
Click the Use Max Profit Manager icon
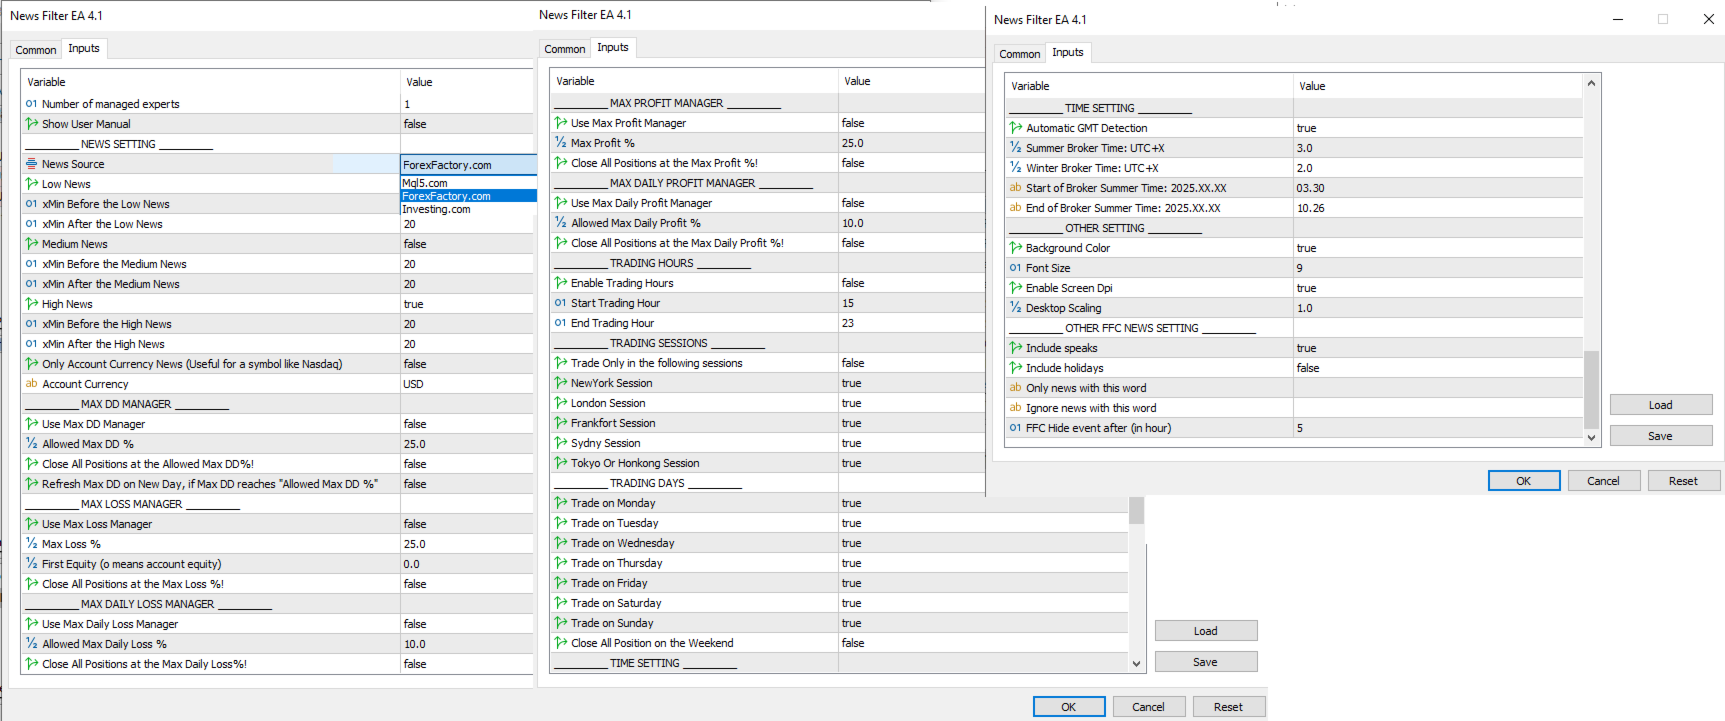561,123
